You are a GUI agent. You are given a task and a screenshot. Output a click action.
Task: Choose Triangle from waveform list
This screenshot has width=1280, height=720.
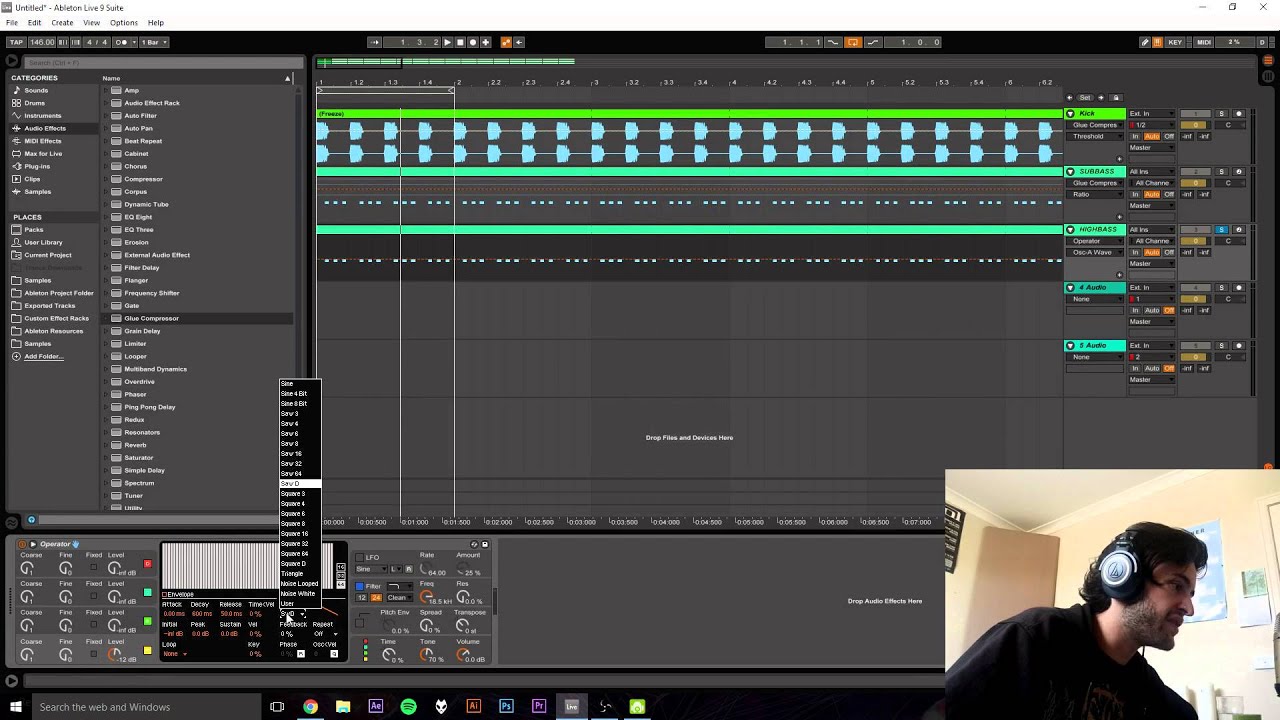pyautogui.click(x=299, y=574)
